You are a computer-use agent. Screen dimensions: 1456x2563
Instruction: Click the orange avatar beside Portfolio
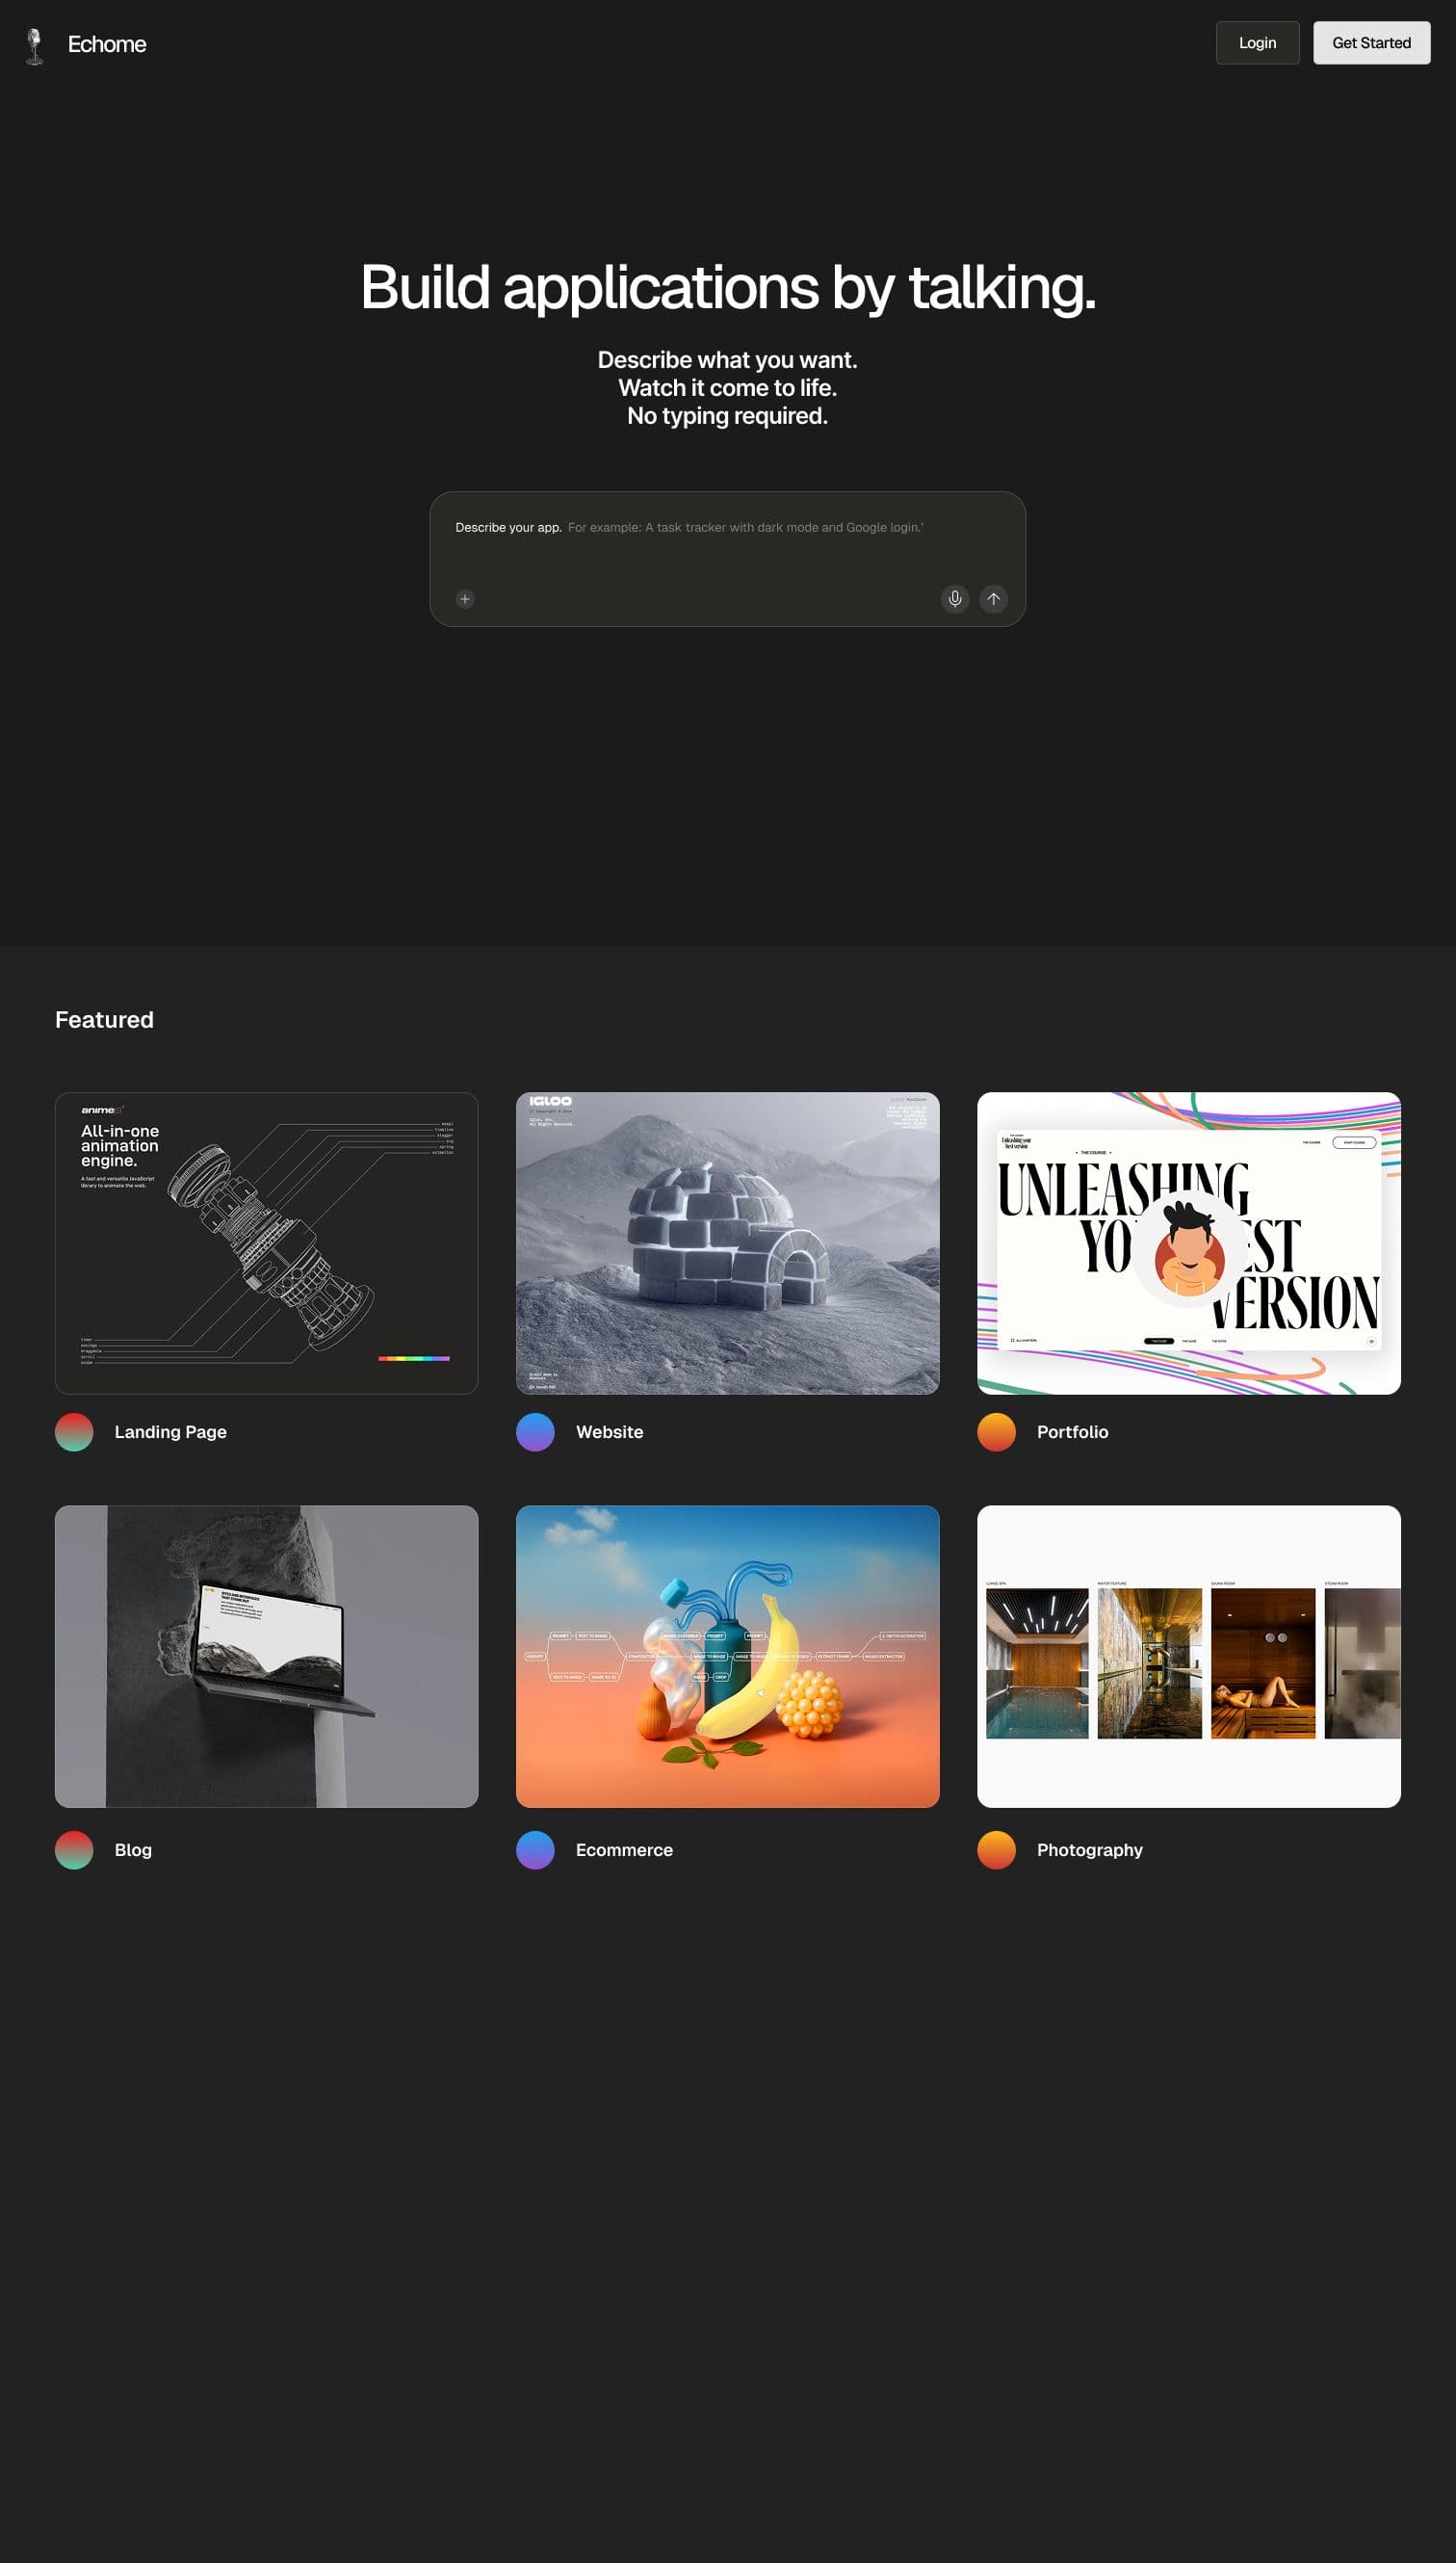[996, 1432]
